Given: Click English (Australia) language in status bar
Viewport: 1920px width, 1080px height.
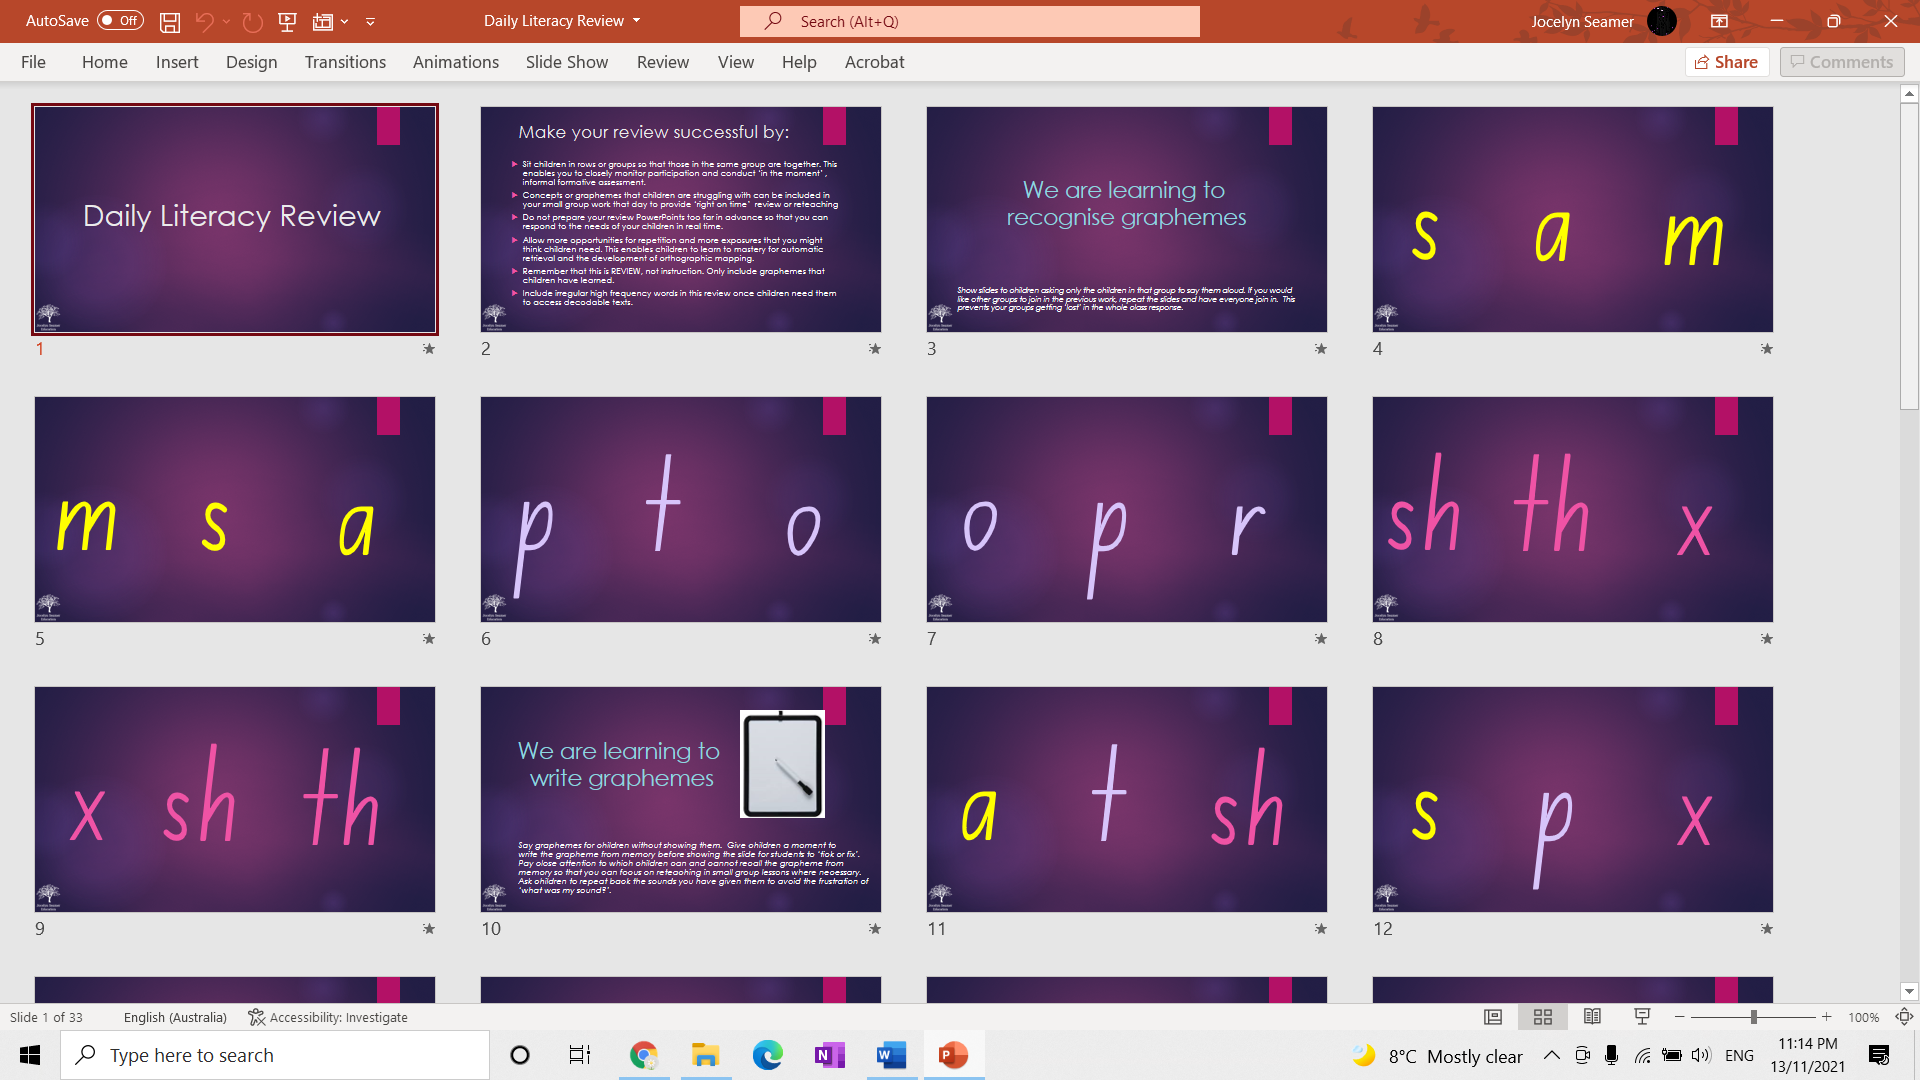Looking at the screenshot, I should pos(175,1017).
